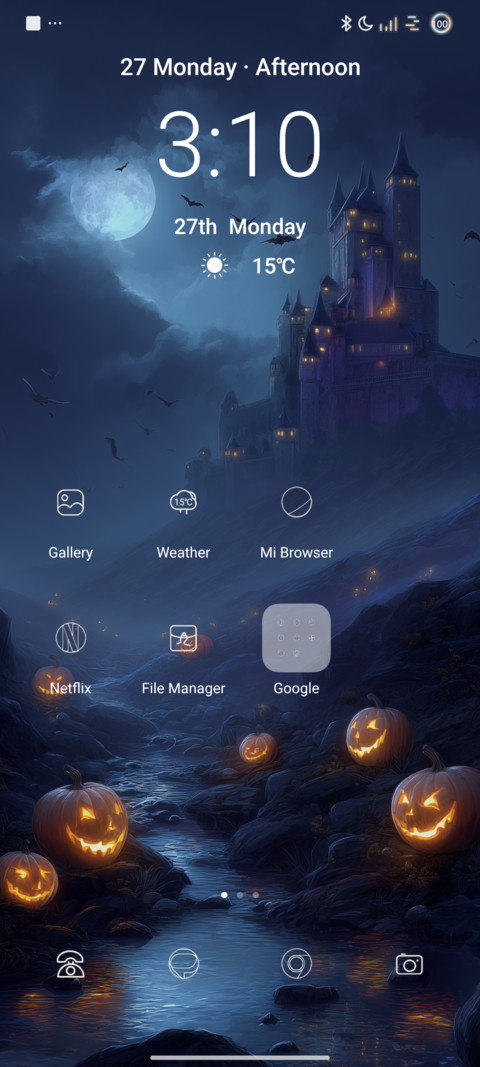Switch to the third home page dot
This screenshot has width=480, height=1067.
pyautogui.click(x=255, y=895)
